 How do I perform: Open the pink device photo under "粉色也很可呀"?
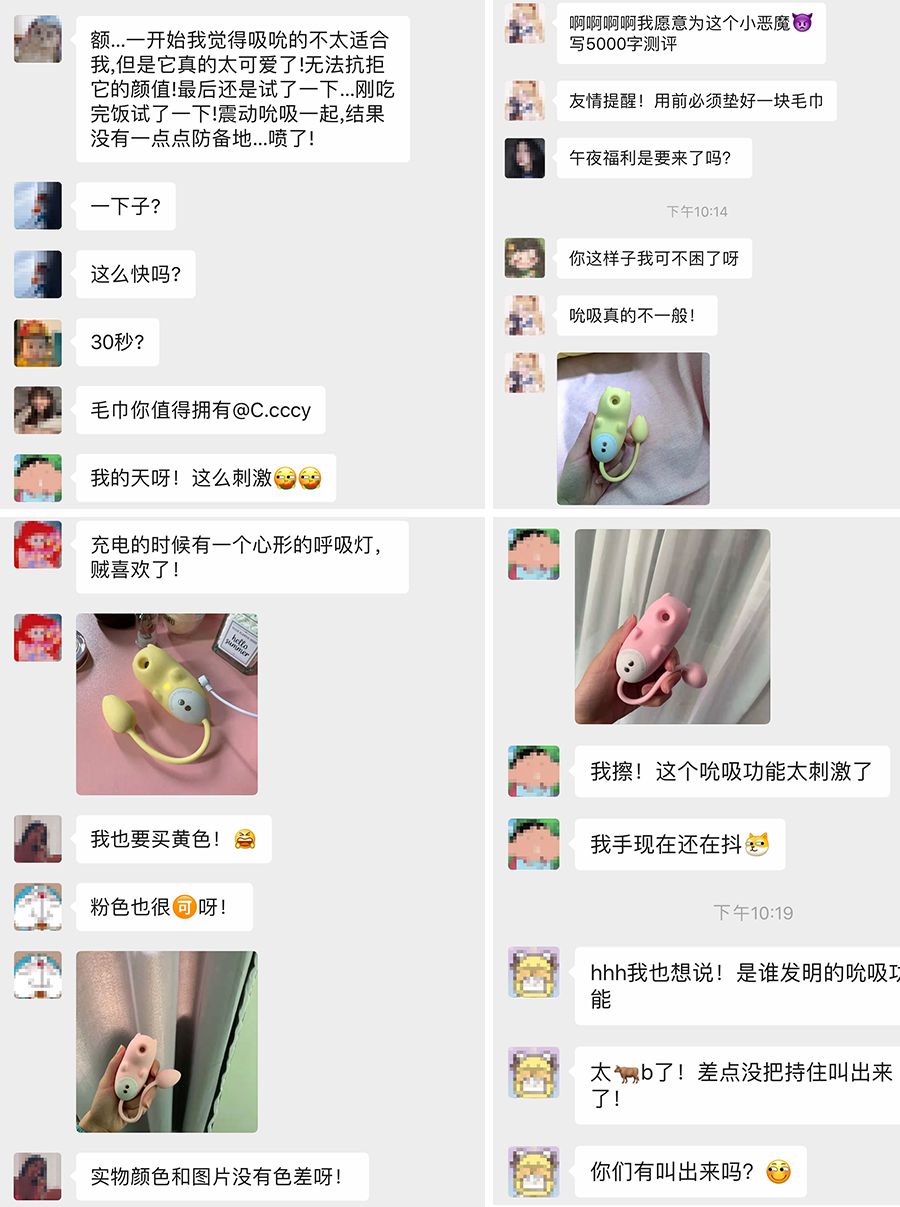pyautogui.click(x=167, y=1041)
